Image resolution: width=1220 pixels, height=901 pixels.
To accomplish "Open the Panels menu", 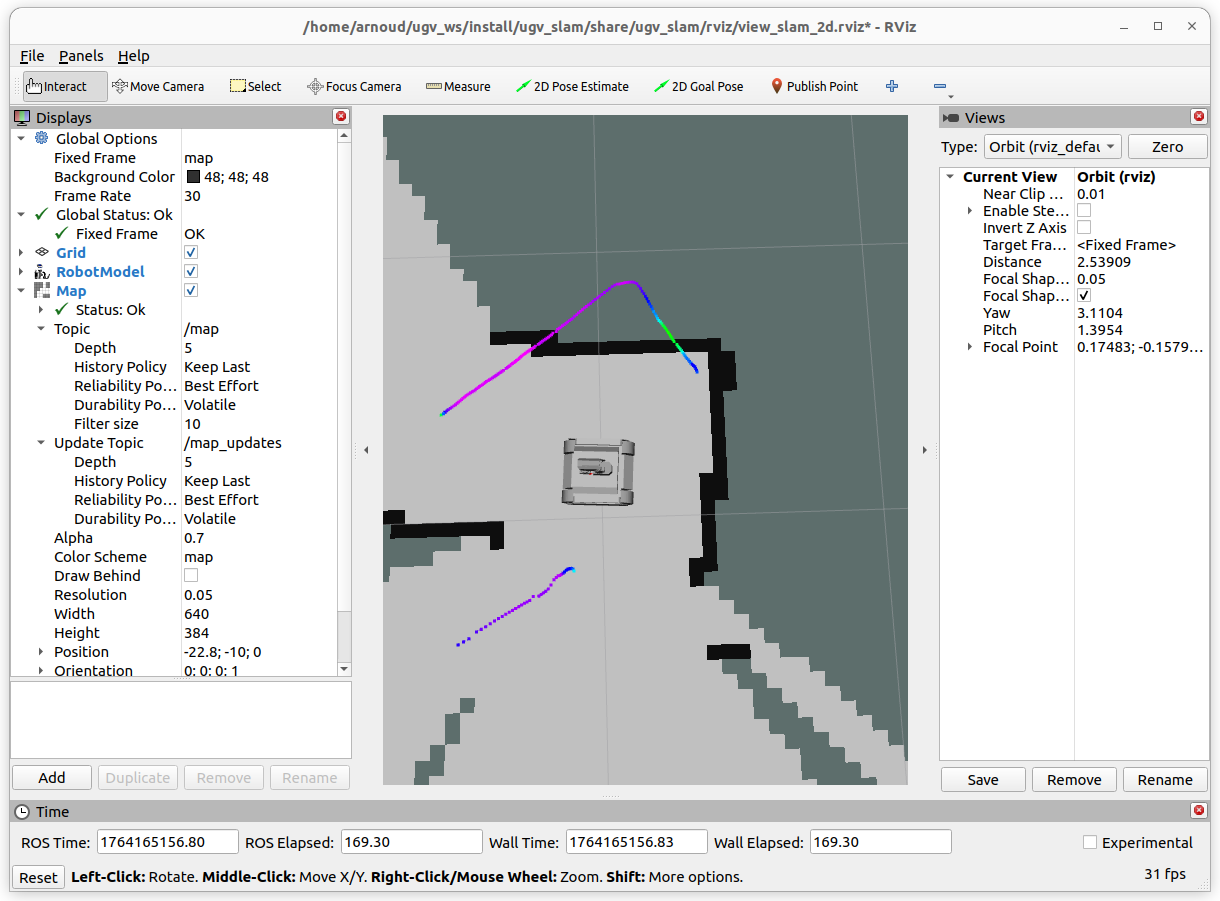I will pyautogui.click(x=80, y=56).
